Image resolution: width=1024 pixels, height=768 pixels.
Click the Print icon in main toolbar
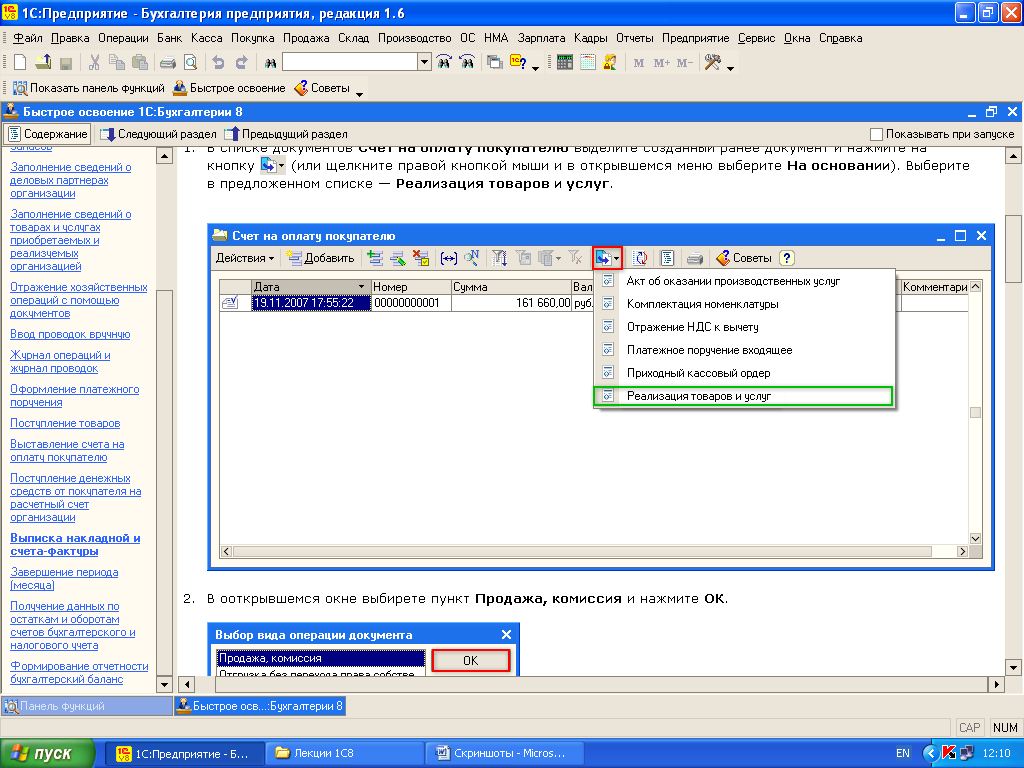coord(168,63)
